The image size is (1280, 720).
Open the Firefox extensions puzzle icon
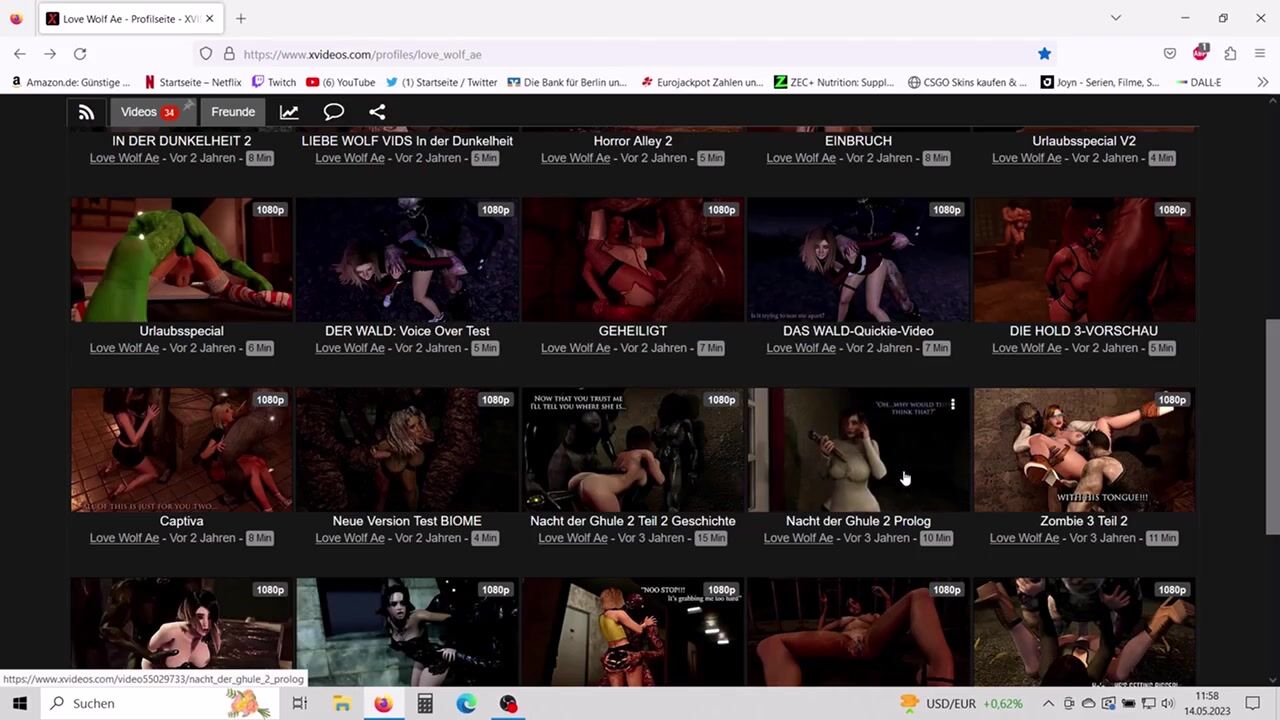click(1230, 54)
